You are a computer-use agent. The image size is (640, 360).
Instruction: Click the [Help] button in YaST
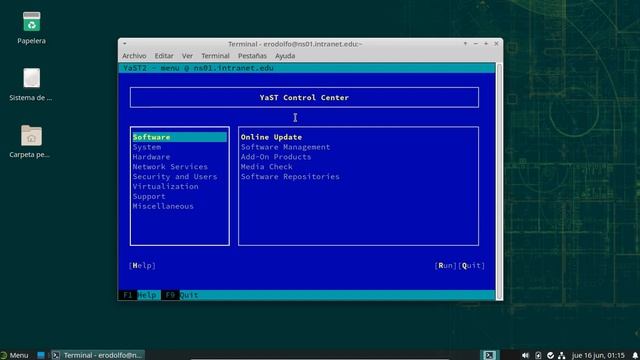(142, 266)
